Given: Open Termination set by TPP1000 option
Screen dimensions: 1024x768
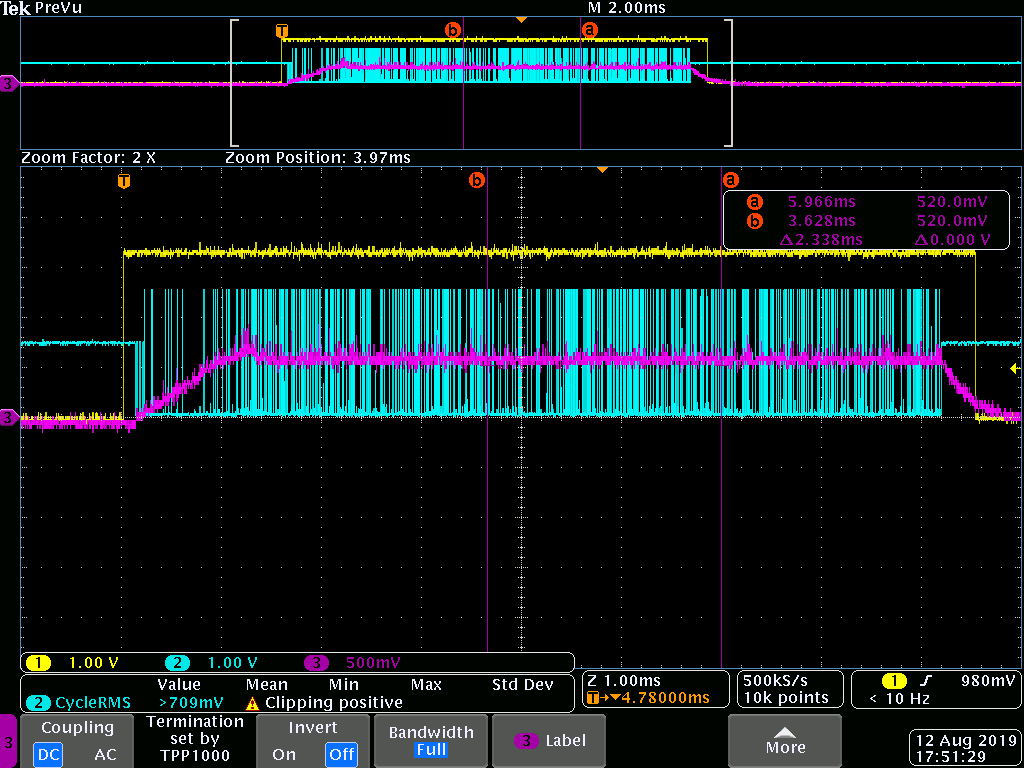Looking at the screenshot, I should point(195,739).
